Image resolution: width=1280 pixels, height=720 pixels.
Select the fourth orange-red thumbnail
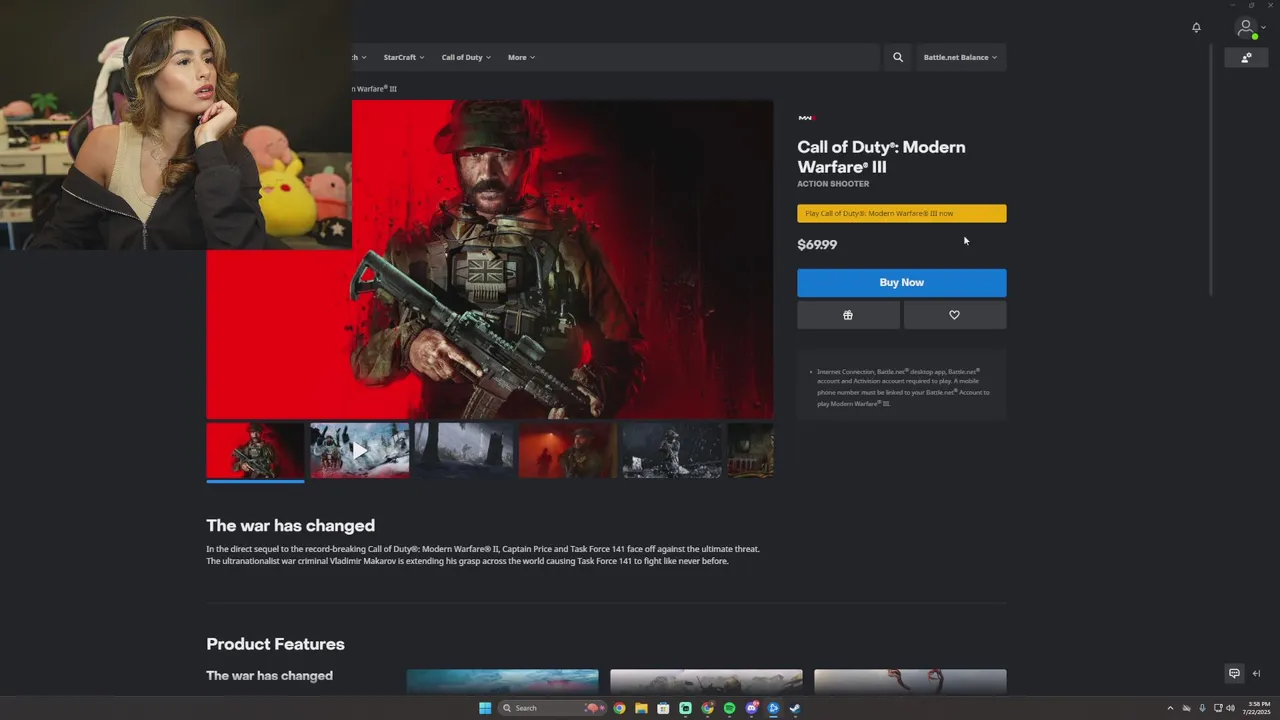568,450
